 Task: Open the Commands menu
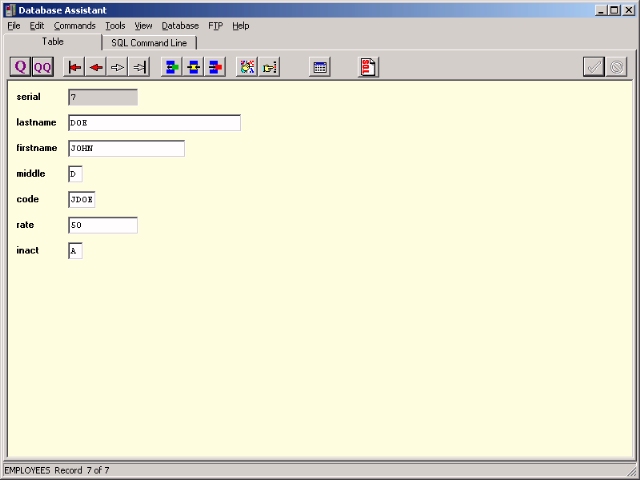[75, 25]
